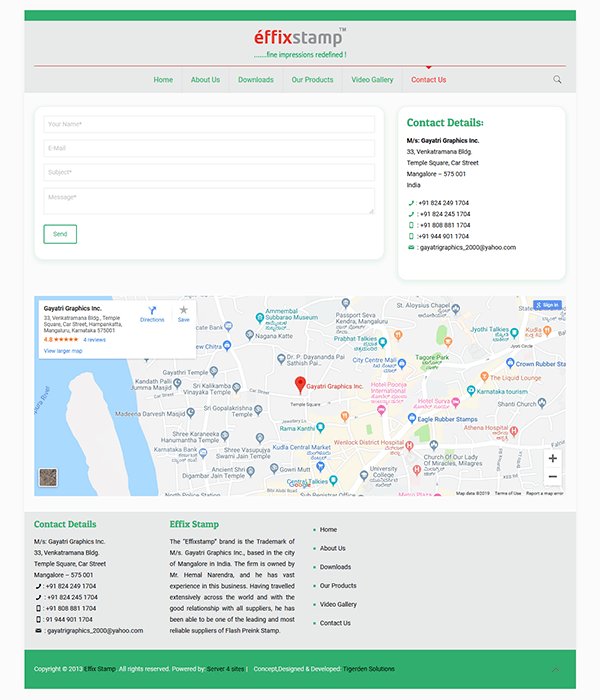Zoom in the map with plus button
Viewport: 600px width, 700px height.
coord(553,458)
